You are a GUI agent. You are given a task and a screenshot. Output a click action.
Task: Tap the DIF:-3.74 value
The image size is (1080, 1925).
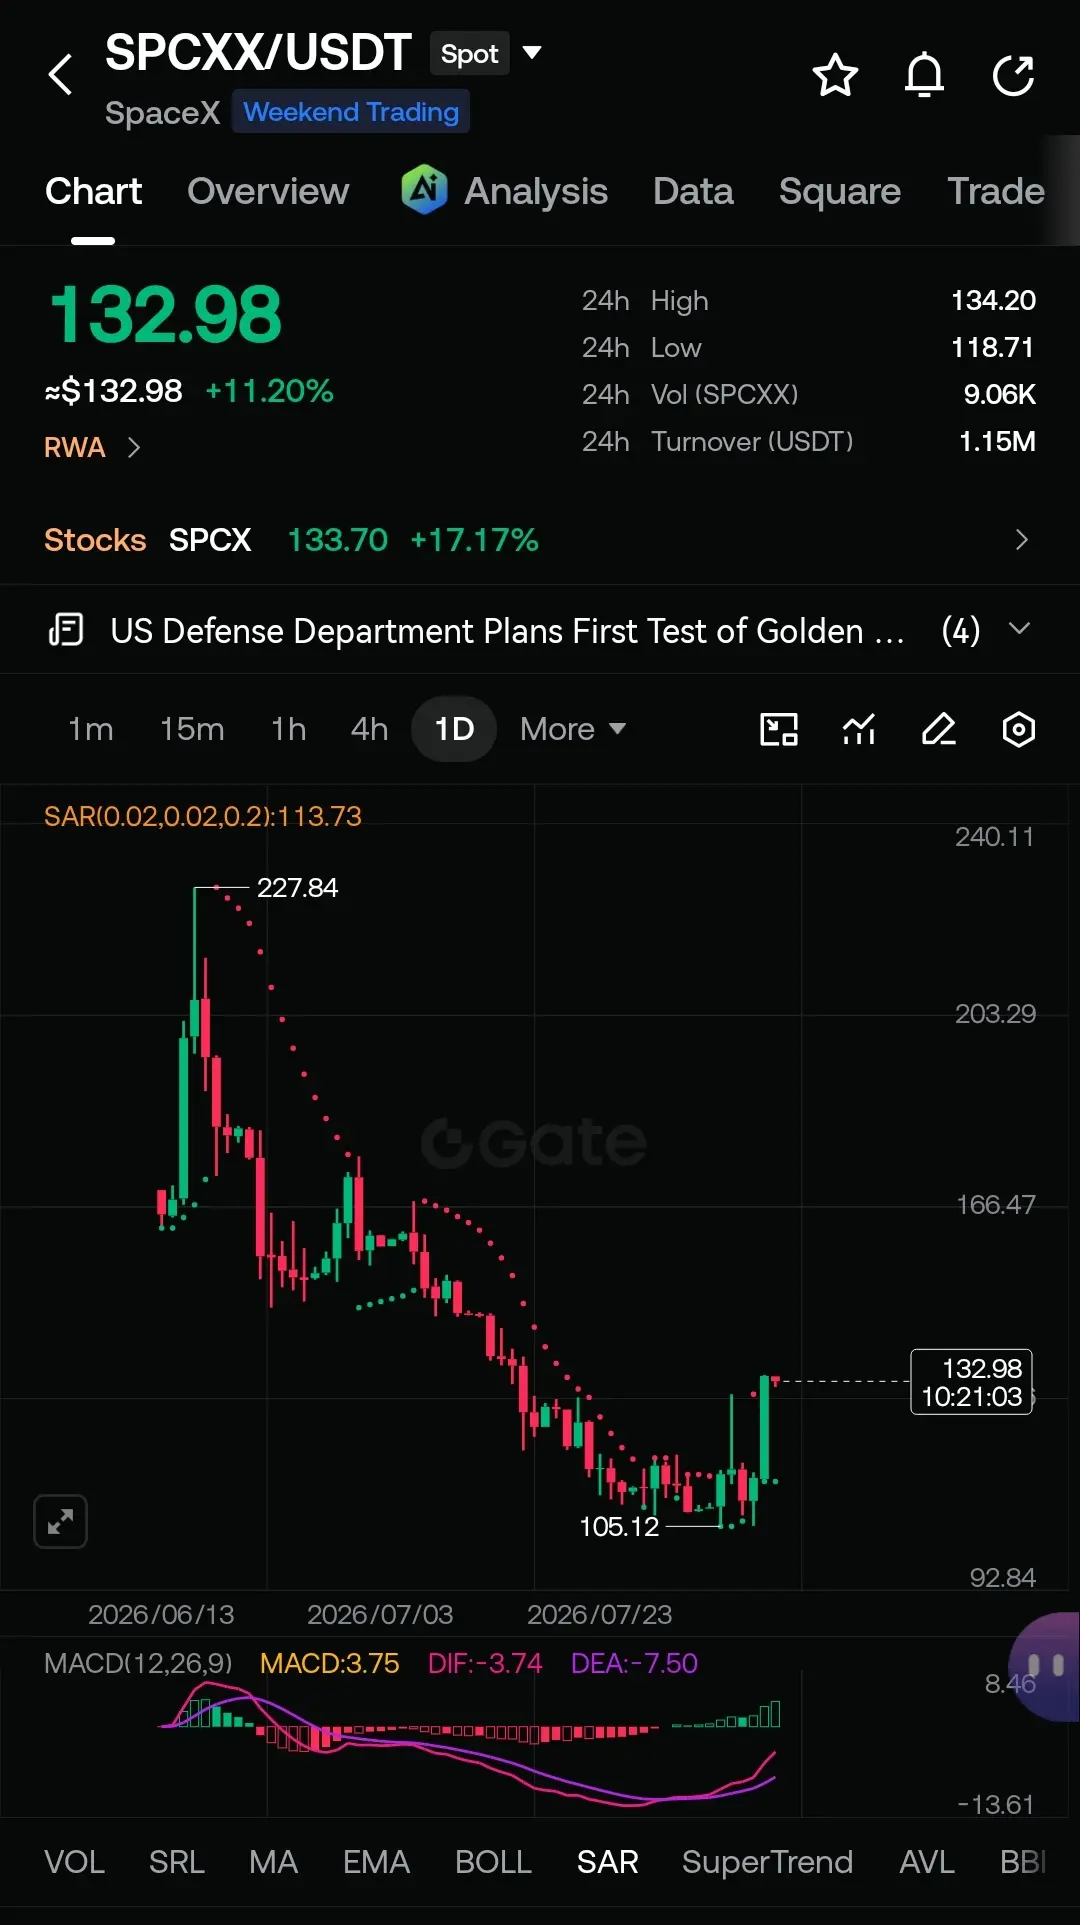tap(485, 1663)
